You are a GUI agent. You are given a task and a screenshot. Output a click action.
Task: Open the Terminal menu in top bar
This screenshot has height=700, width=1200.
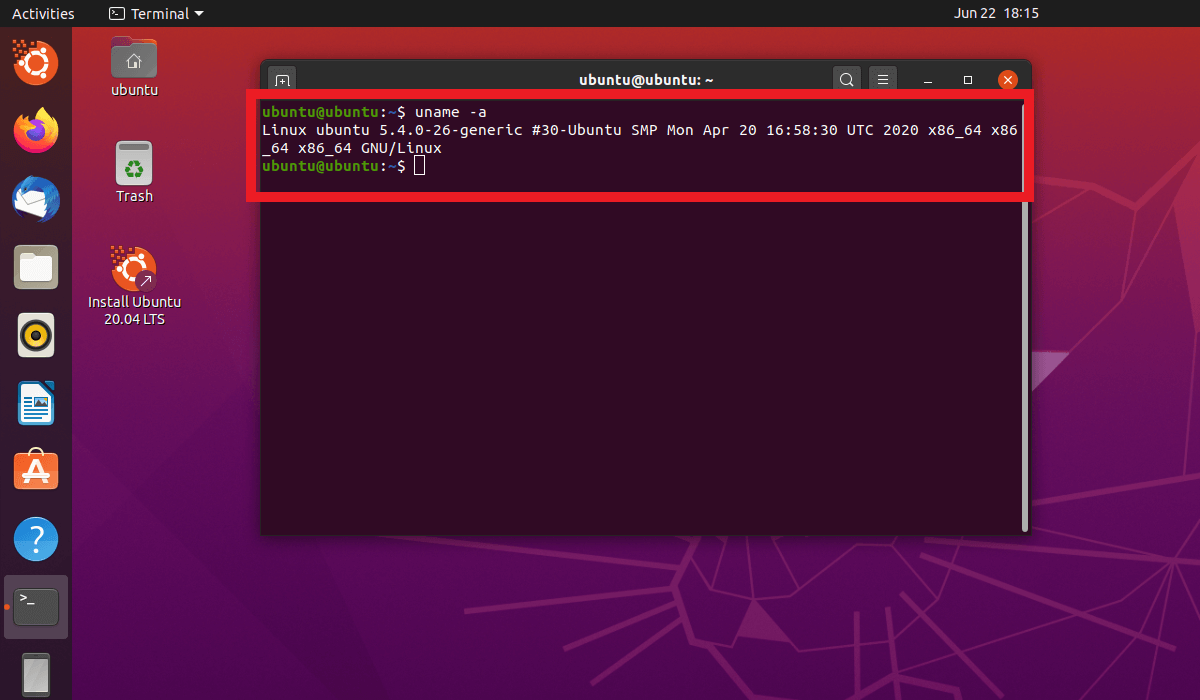155,13
